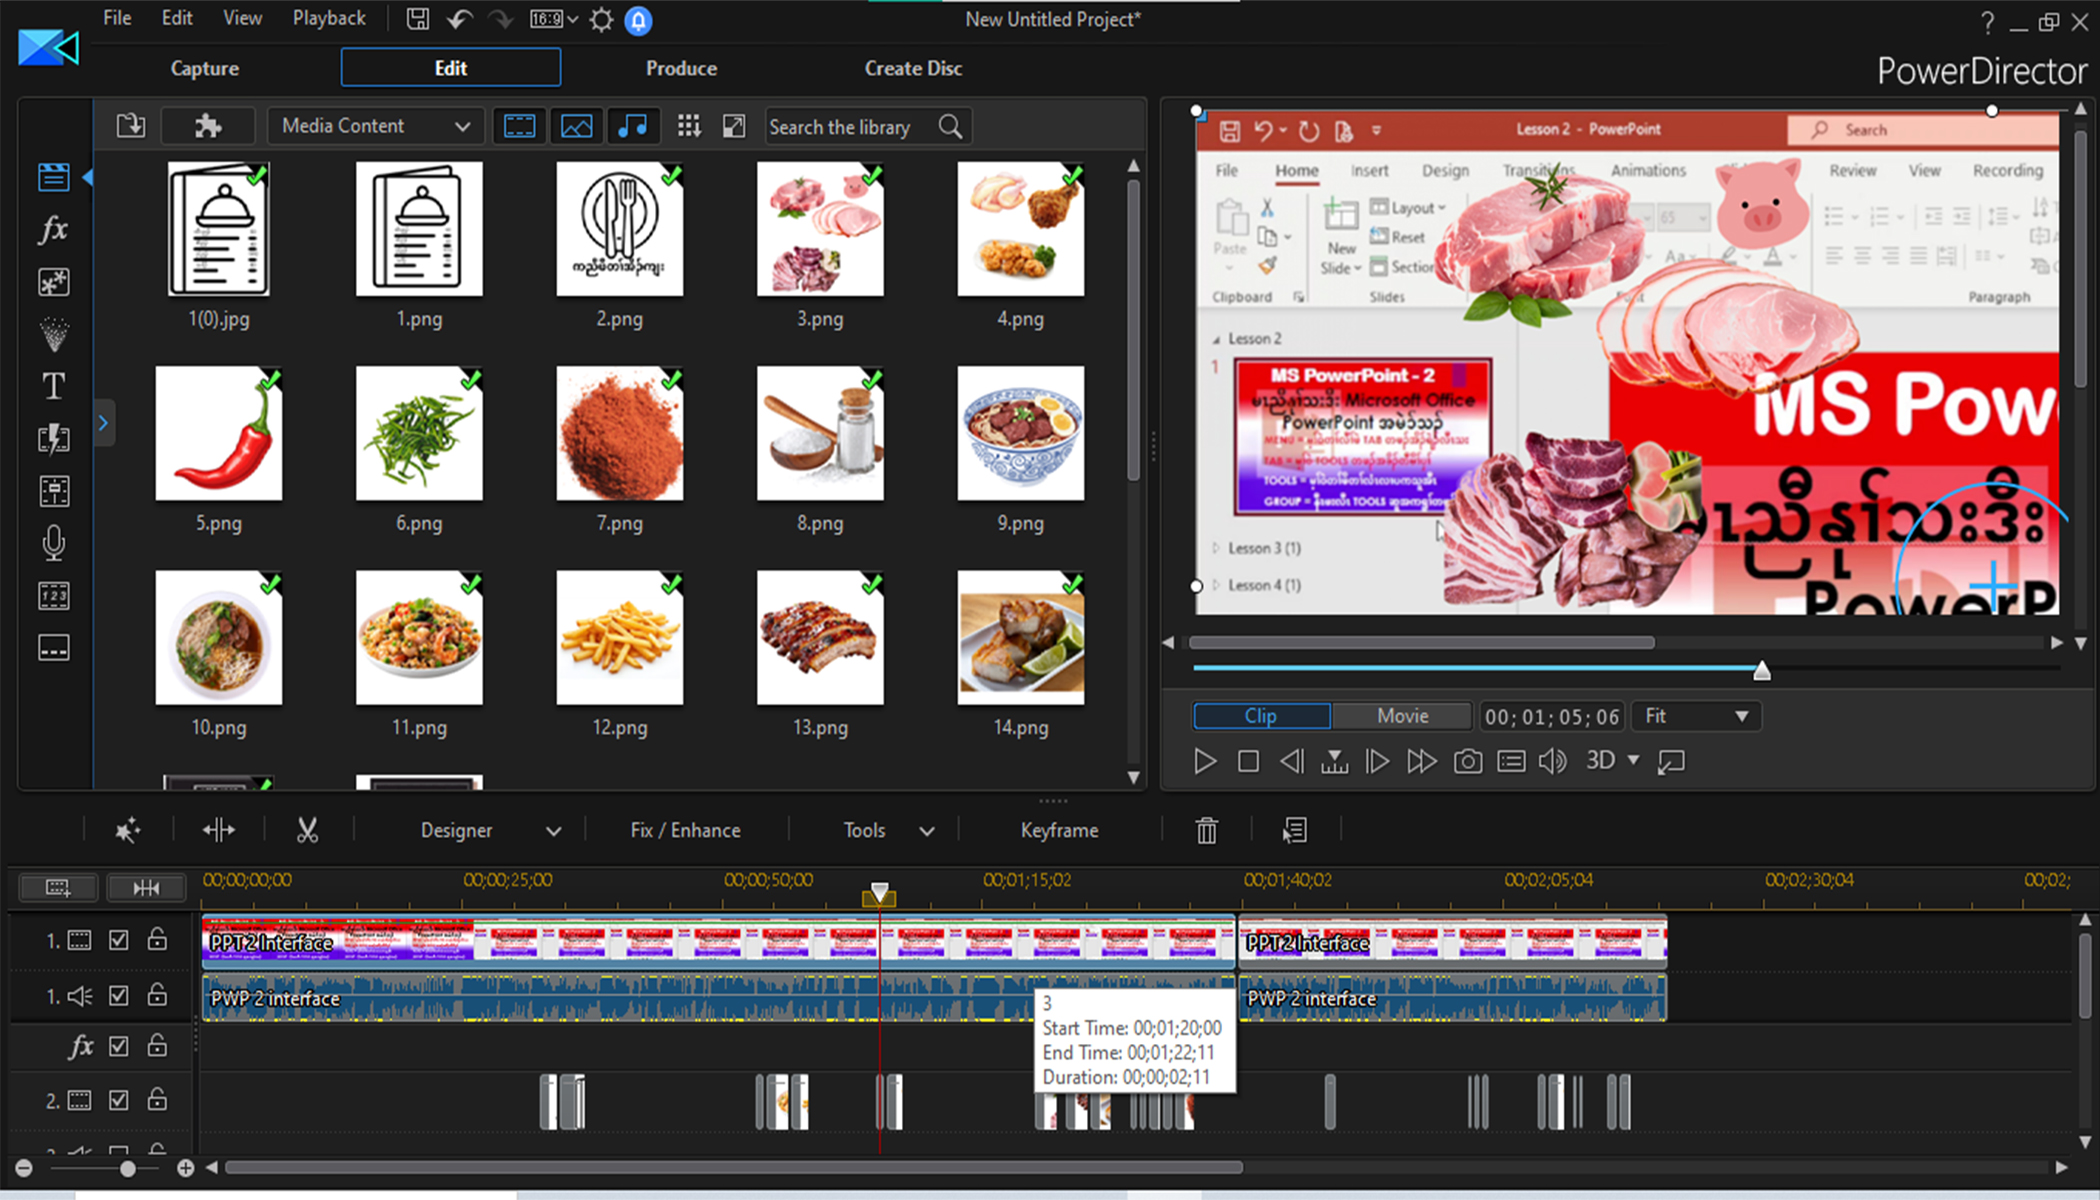This screenshot has width=2100, height=1200.
Task: Toggle video files filter in library
Action: click(519, 126)
